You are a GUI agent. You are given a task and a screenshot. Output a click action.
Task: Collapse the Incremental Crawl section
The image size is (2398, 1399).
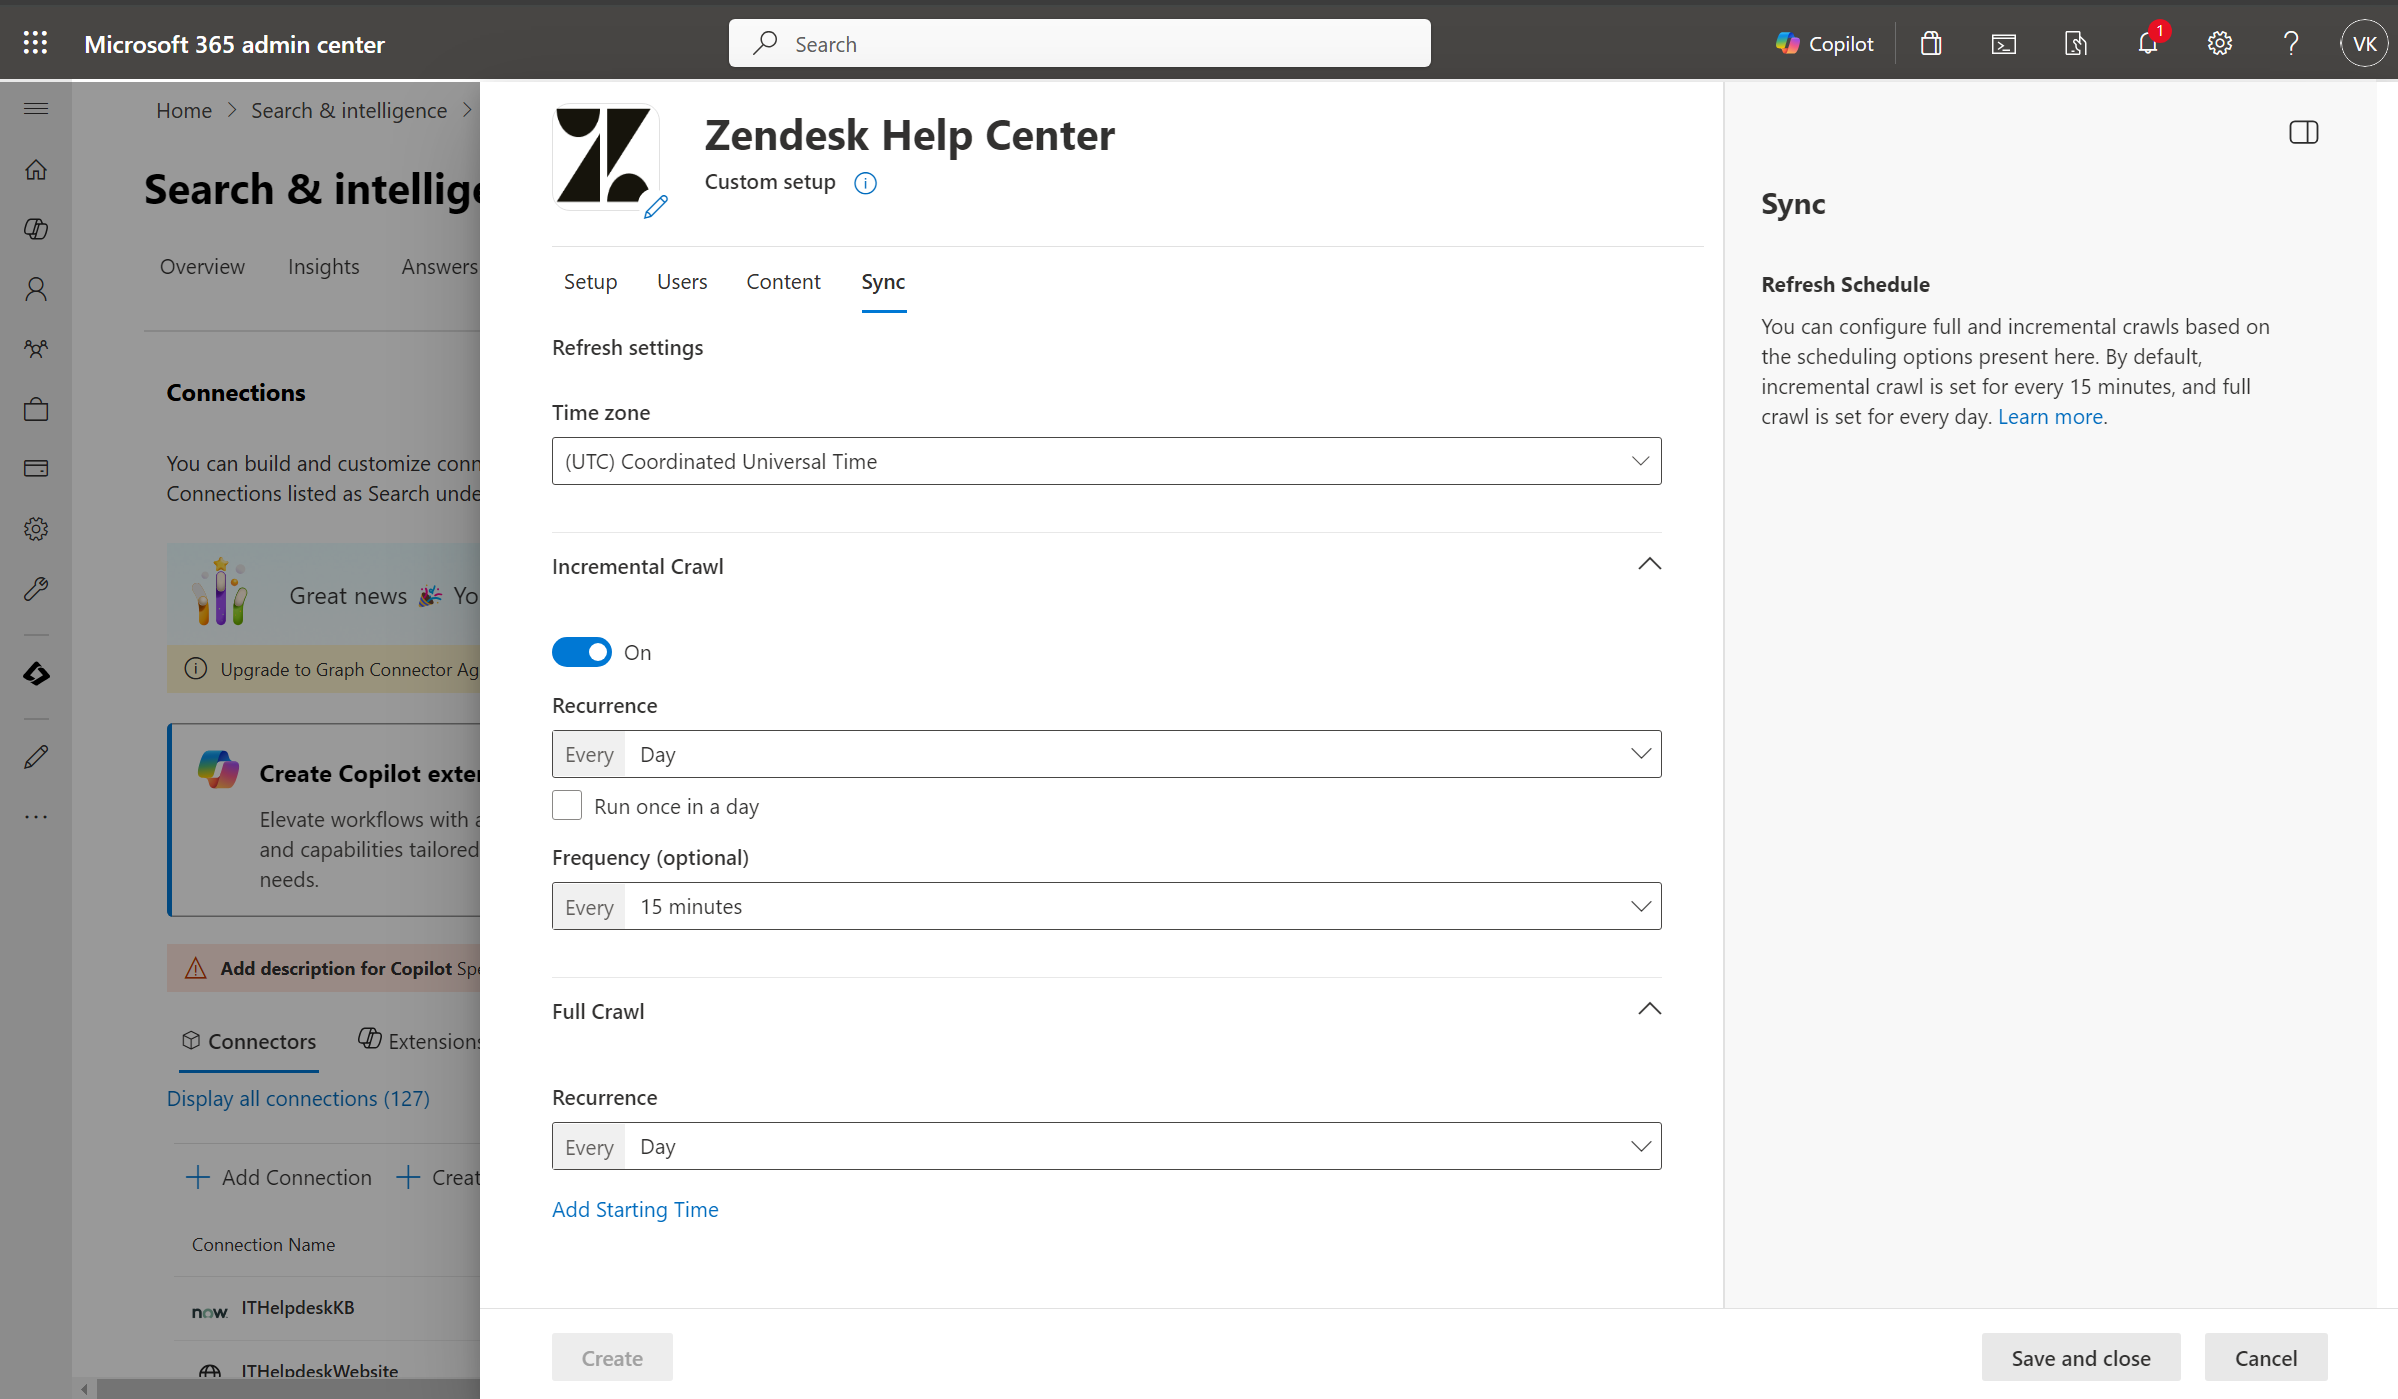[x=1649, y=564]
